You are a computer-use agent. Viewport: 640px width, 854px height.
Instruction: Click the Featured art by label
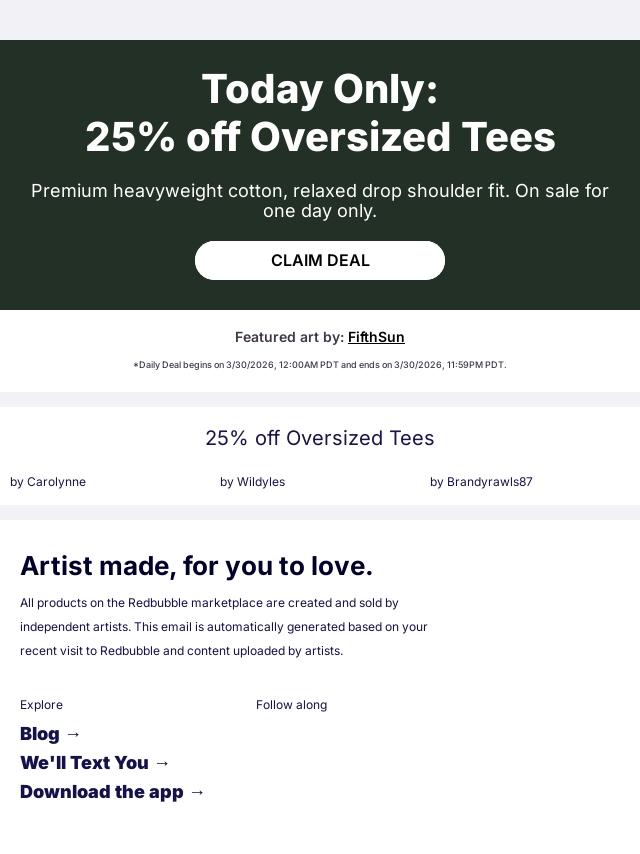click(289, 337)
